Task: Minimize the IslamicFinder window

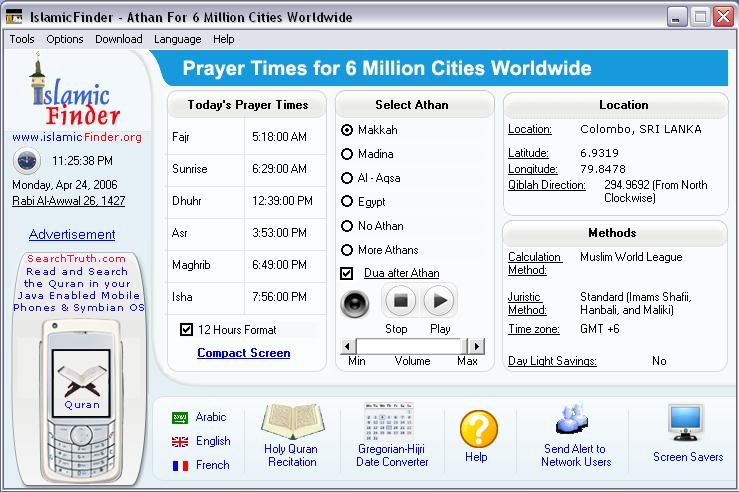Action: pyautogui.click(x=677, y=17)
